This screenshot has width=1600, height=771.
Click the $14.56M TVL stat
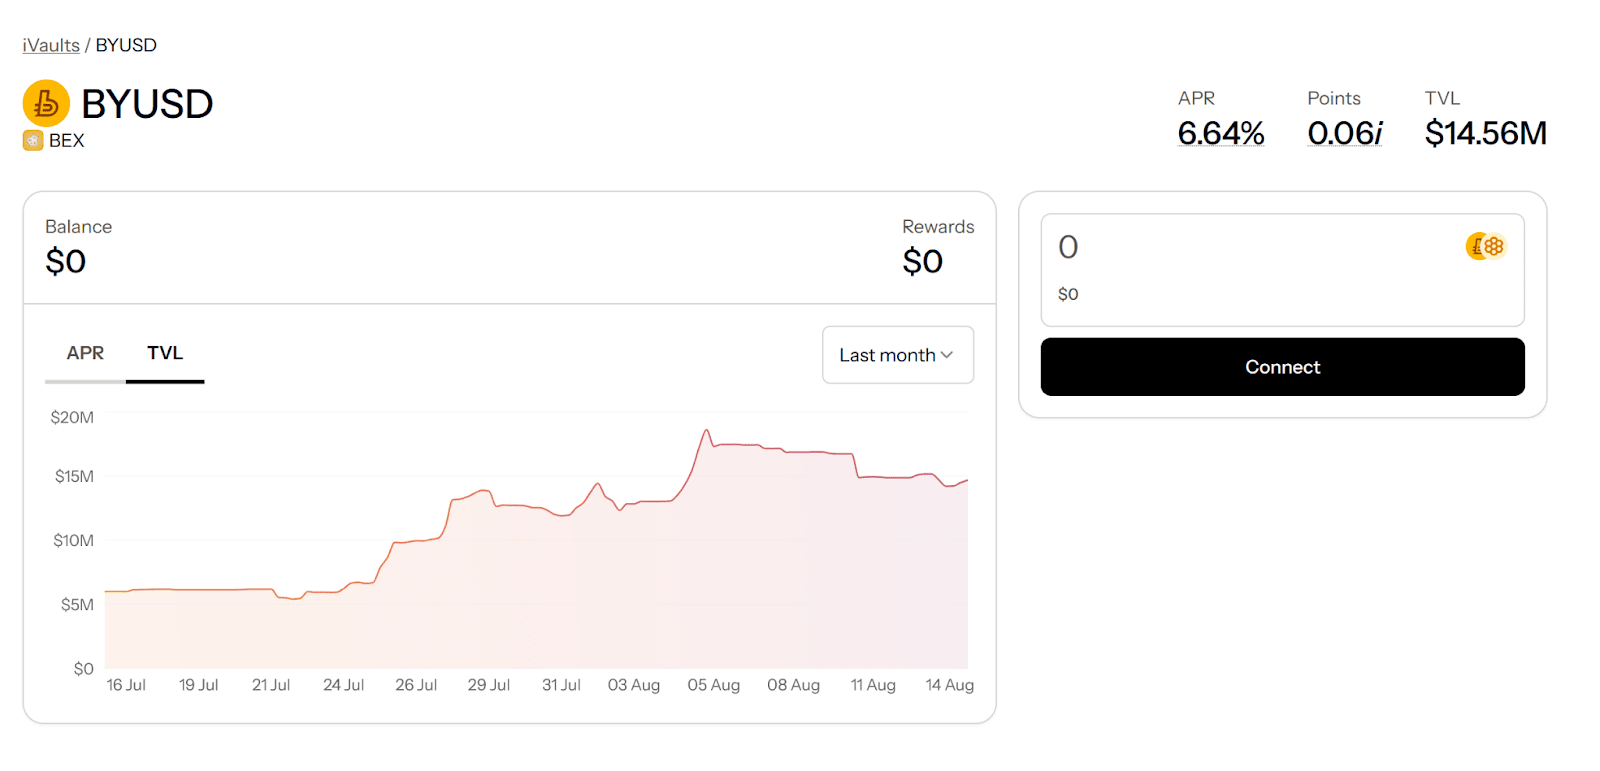(x=1486, y=133)
